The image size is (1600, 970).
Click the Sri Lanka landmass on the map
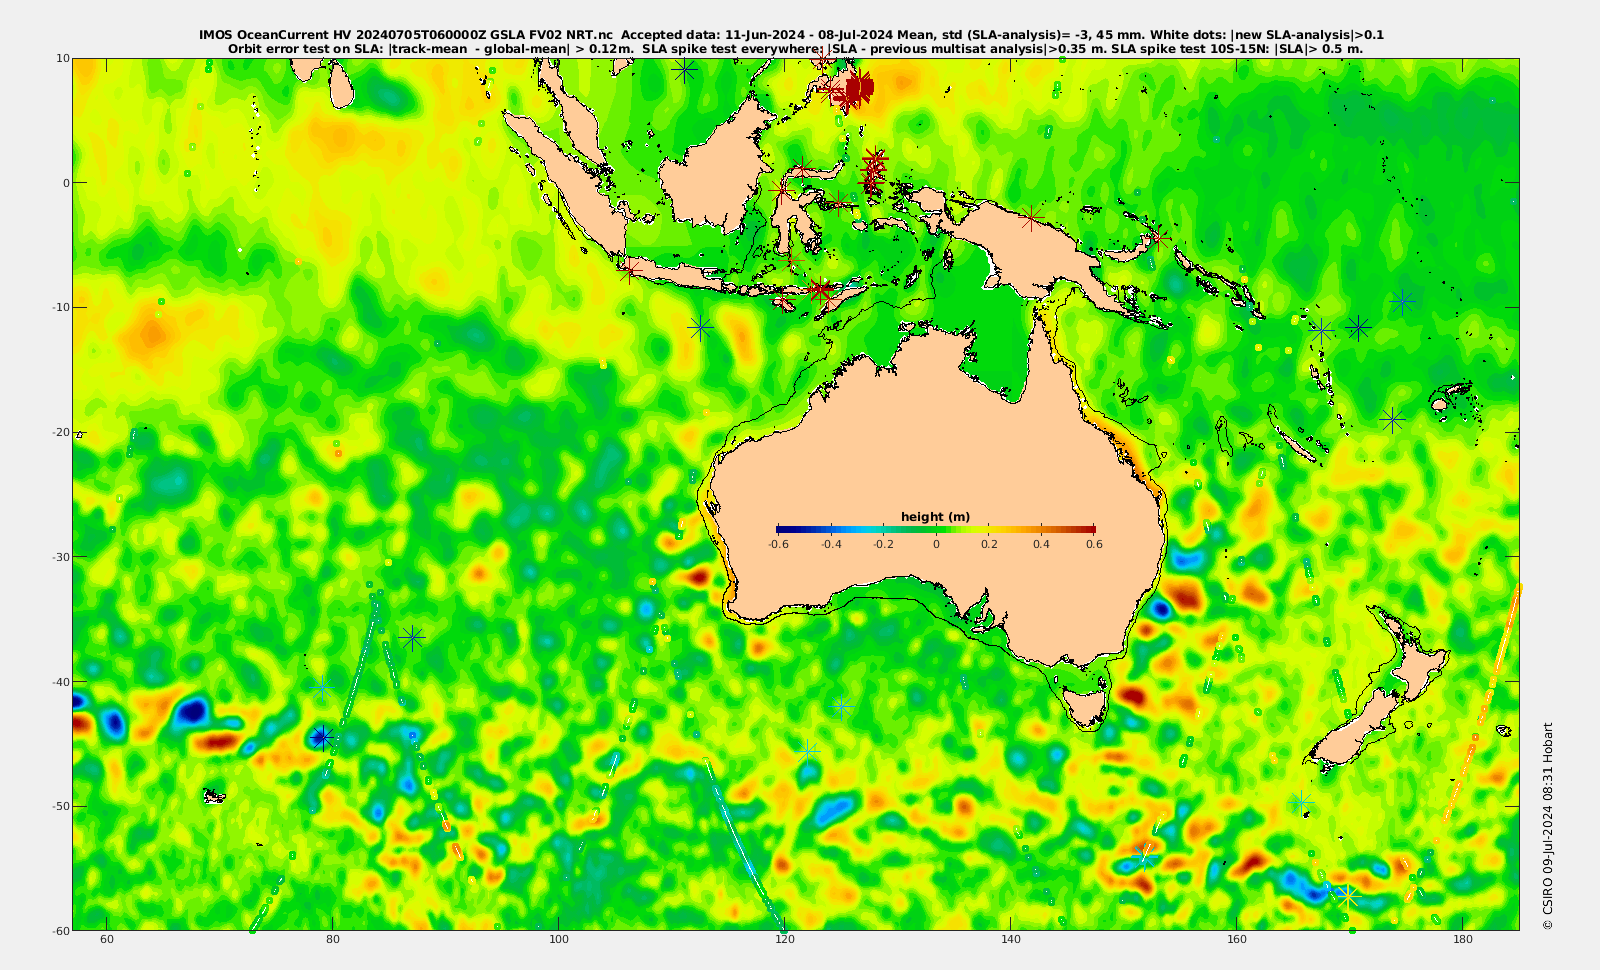(340, 85)
